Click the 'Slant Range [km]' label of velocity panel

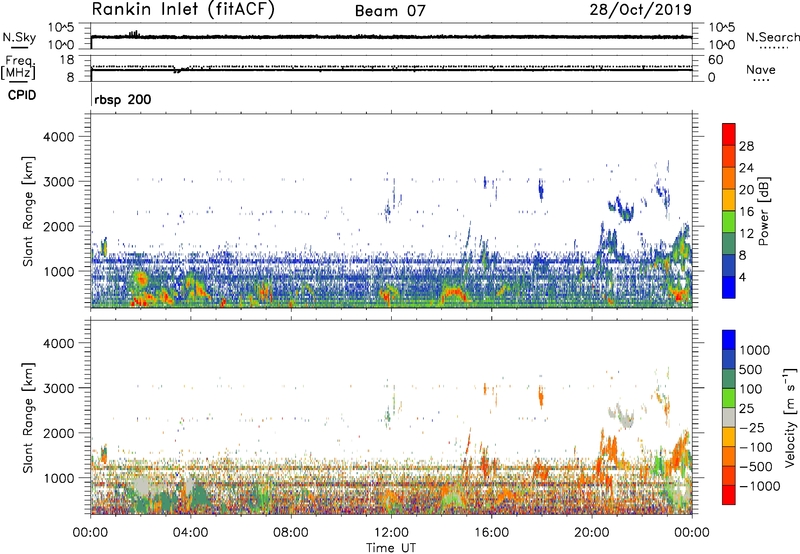click(x=28, y=418)
